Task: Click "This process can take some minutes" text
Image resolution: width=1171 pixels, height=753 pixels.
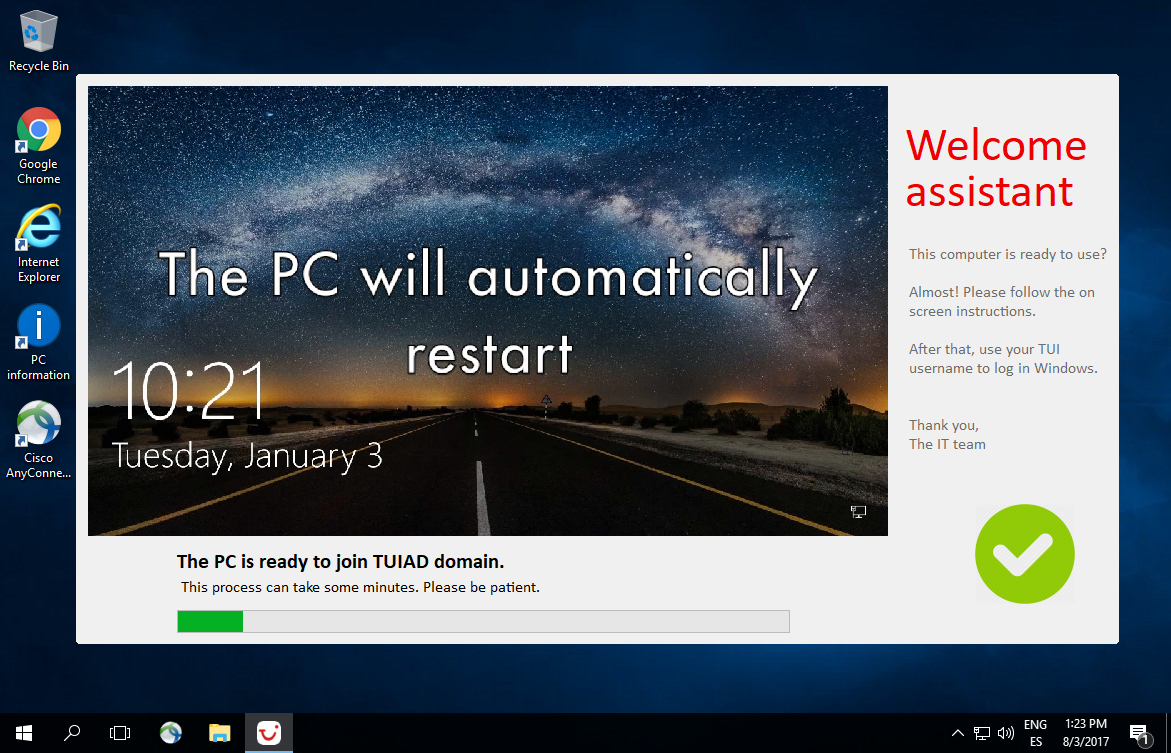Action: 360,587
